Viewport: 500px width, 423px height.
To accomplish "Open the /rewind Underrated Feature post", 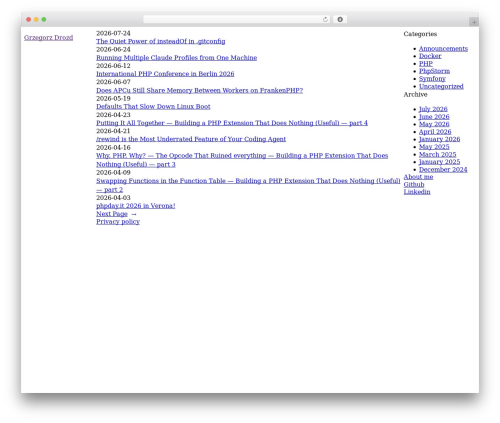I will click(191, 139).
